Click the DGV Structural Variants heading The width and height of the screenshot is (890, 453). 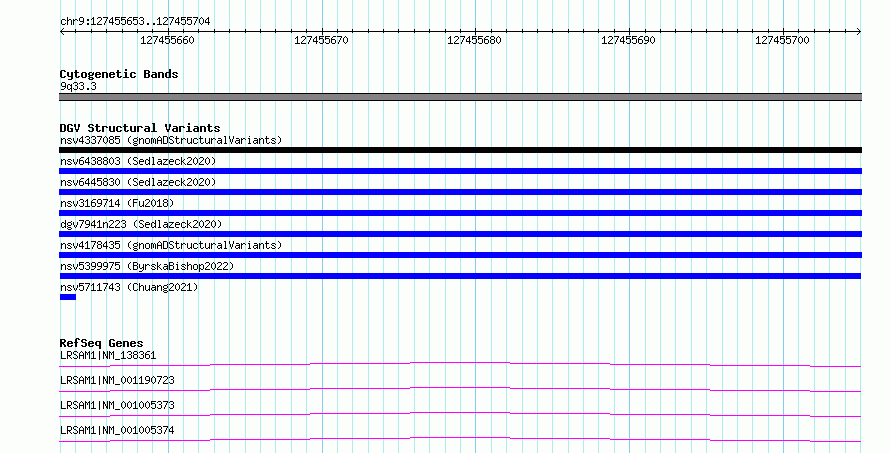click(x=140, y=128)
